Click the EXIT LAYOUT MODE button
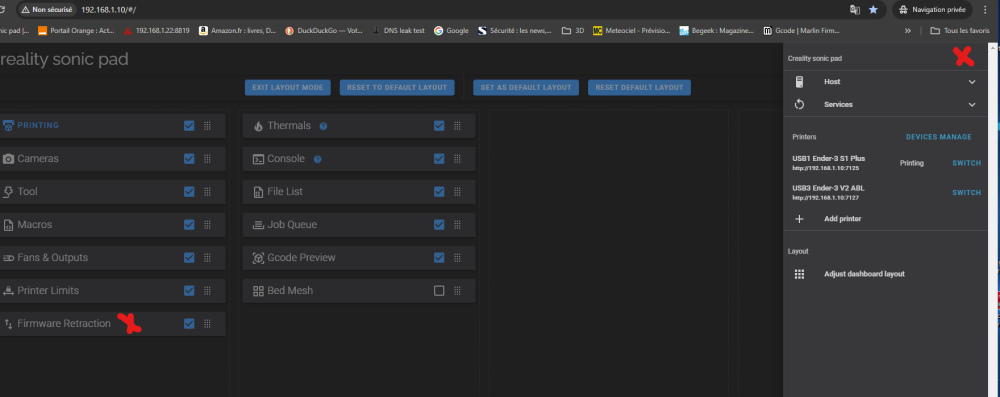The height and width of the screenshot is (397, 1000). tap(288, 87)
